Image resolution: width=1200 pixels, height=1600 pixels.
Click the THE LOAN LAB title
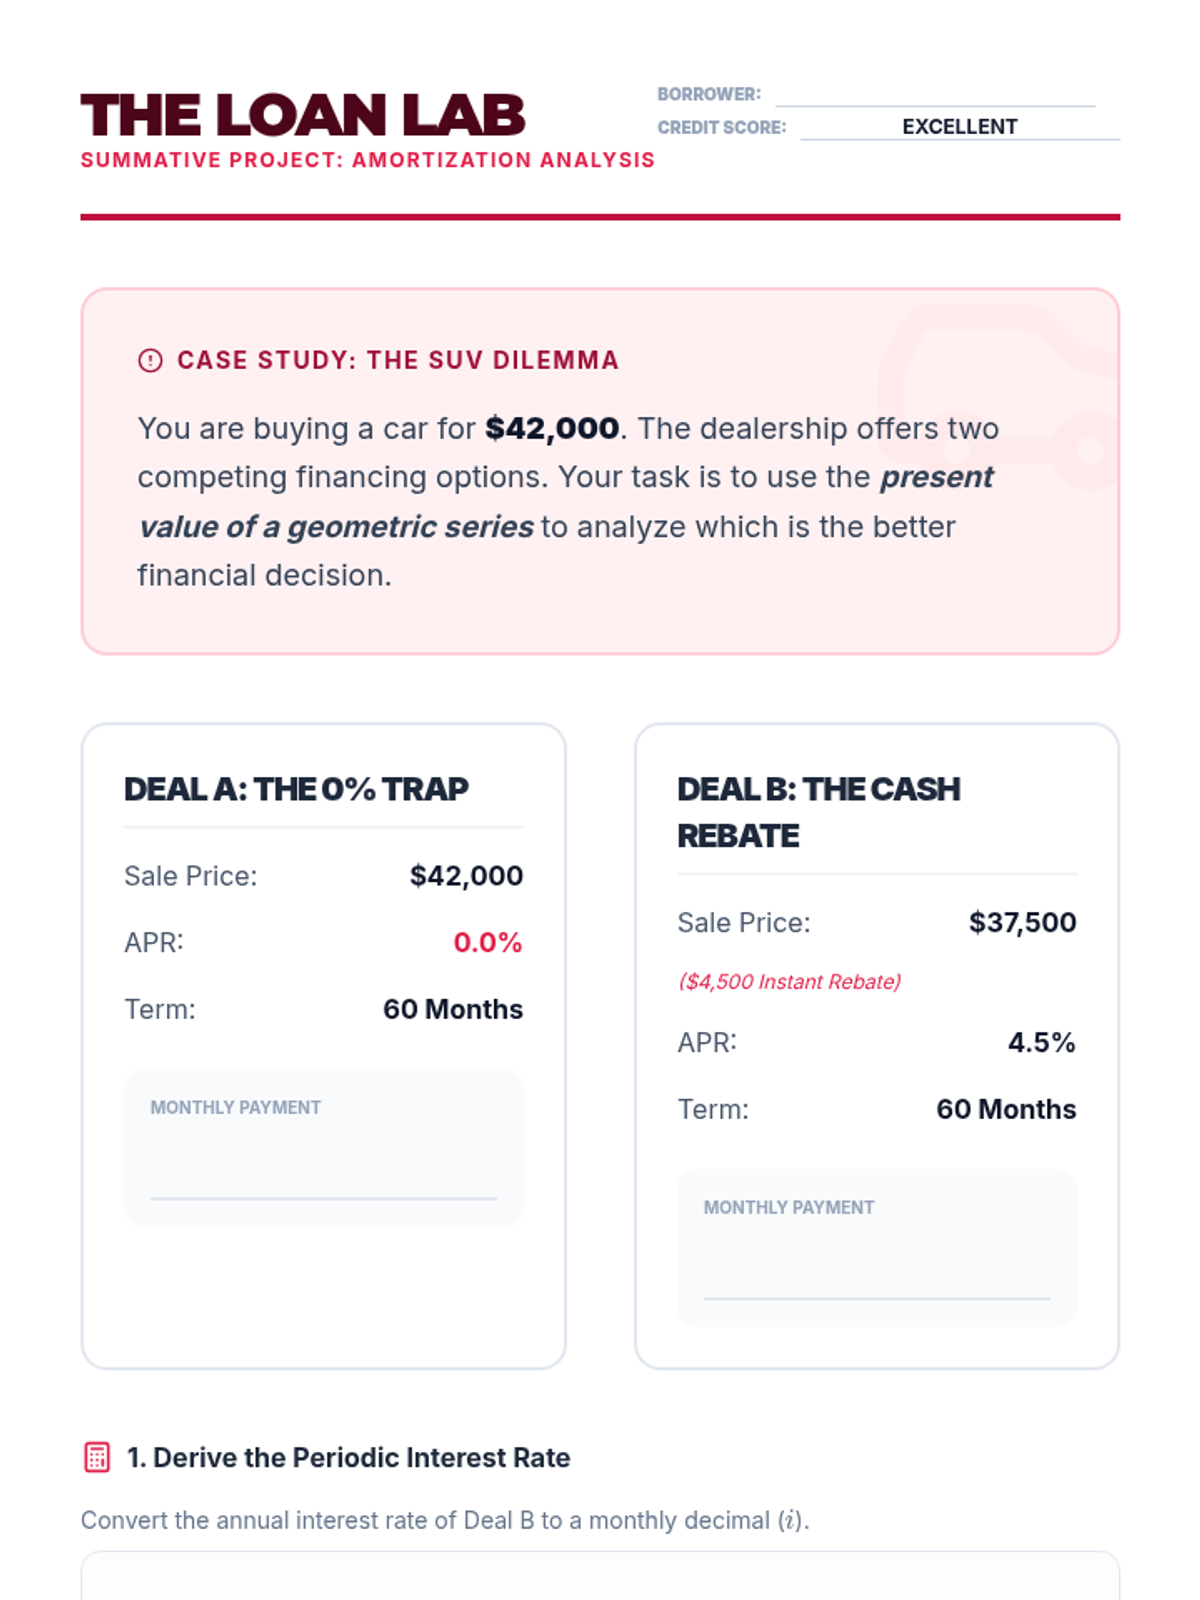coord(303,115)
